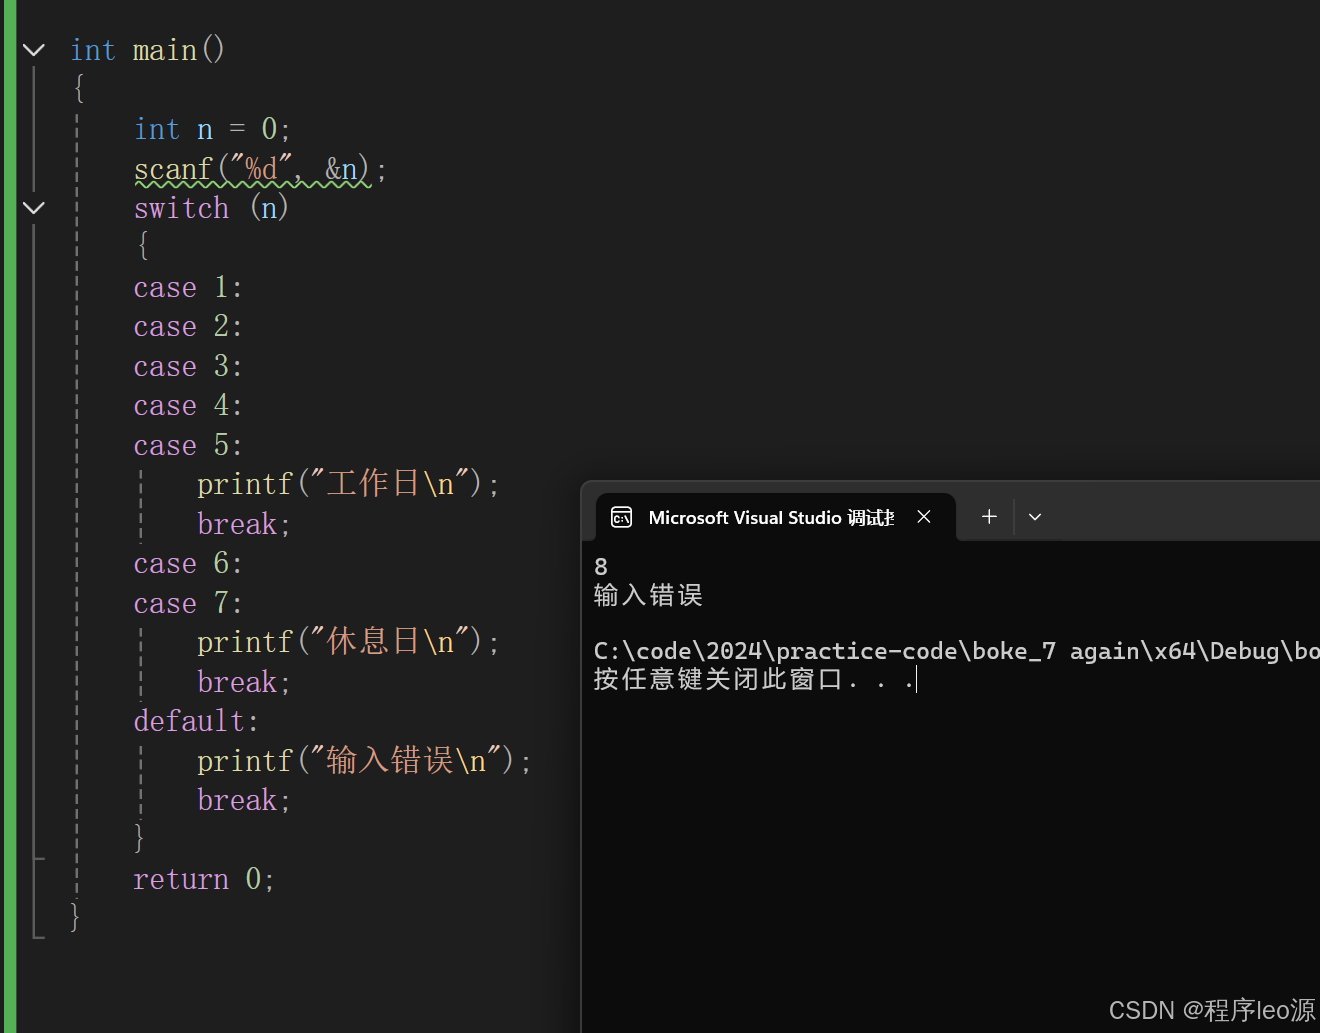The image size is (1320, 1033).
Task: Click the break after 输入错误 printf
Action: (244, 800)
